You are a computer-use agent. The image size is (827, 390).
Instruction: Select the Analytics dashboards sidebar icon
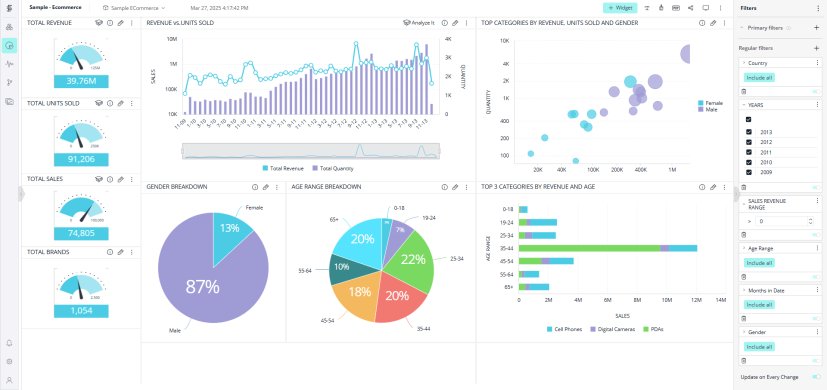(9, 45)
